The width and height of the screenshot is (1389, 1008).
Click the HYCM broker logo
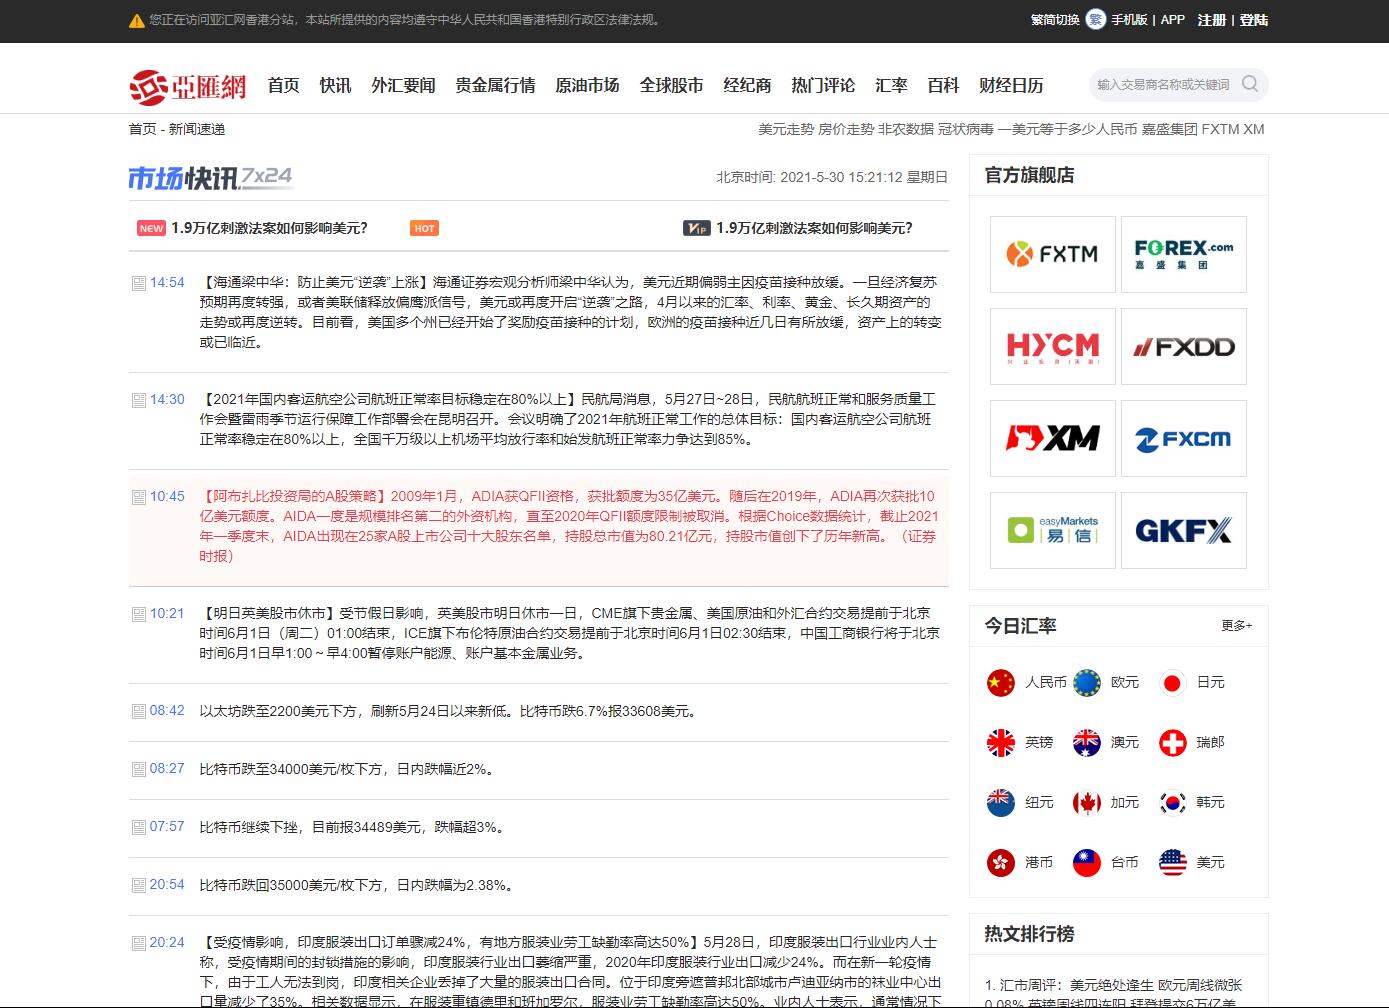point(1052,346)
